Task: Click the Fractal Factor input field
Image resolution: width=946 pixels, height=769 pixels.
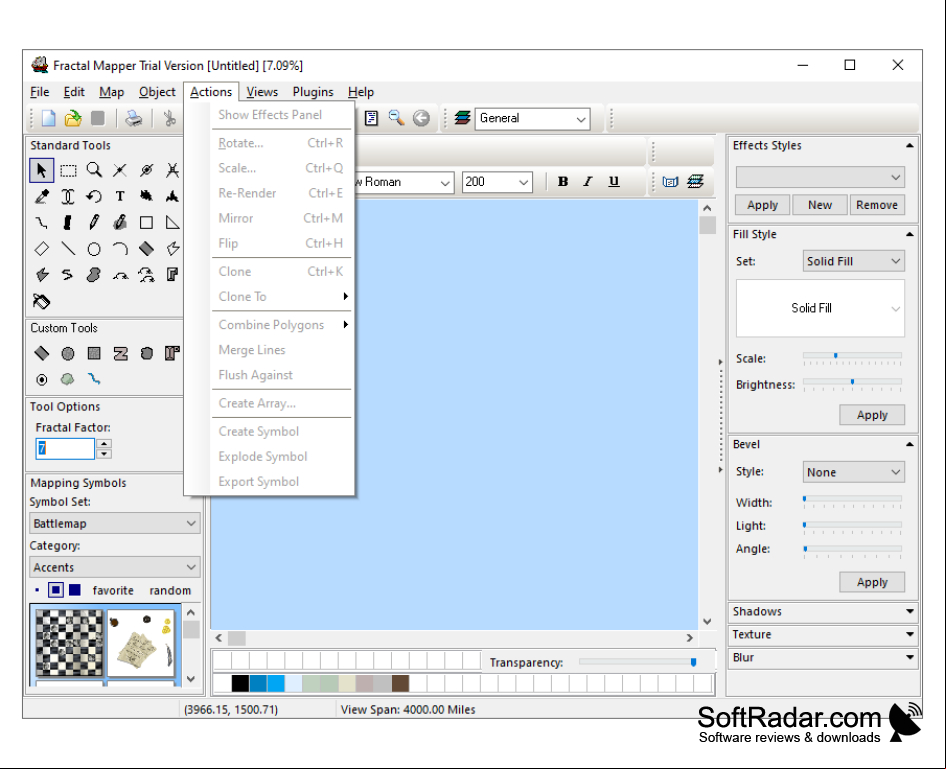Action: coord(65,449)
